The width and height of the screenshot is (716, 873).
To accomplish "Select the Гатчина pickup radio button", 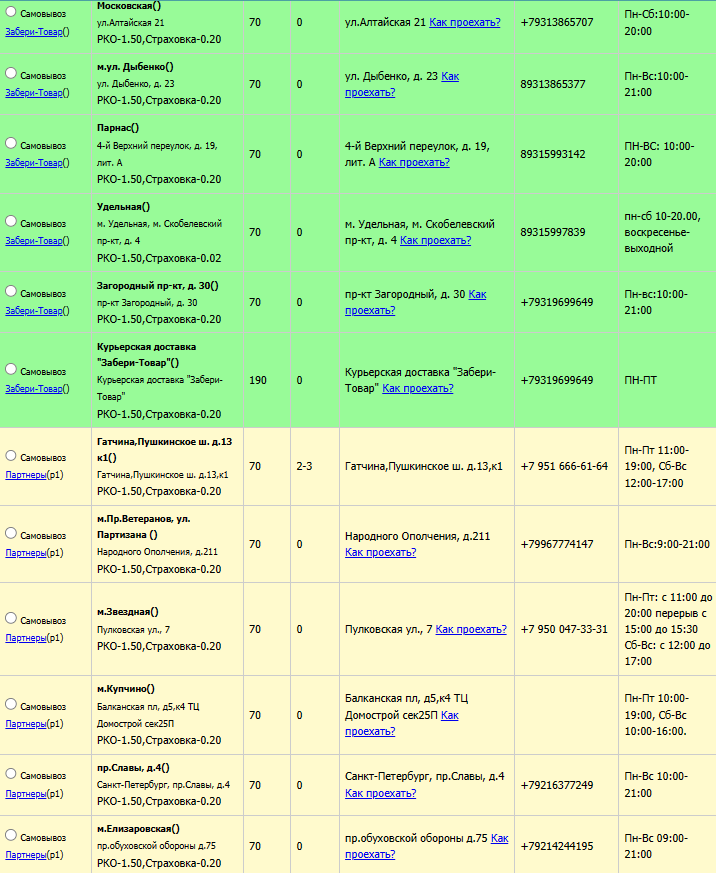I will (11, 455).
